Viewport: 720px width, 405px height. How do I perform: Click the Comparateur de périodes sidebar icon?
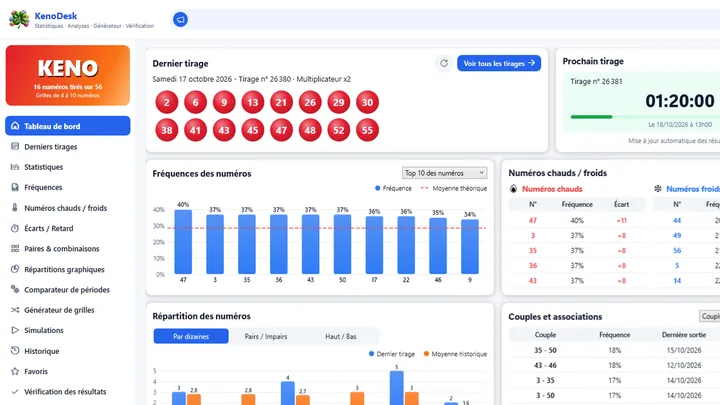[x=15, y=289]
